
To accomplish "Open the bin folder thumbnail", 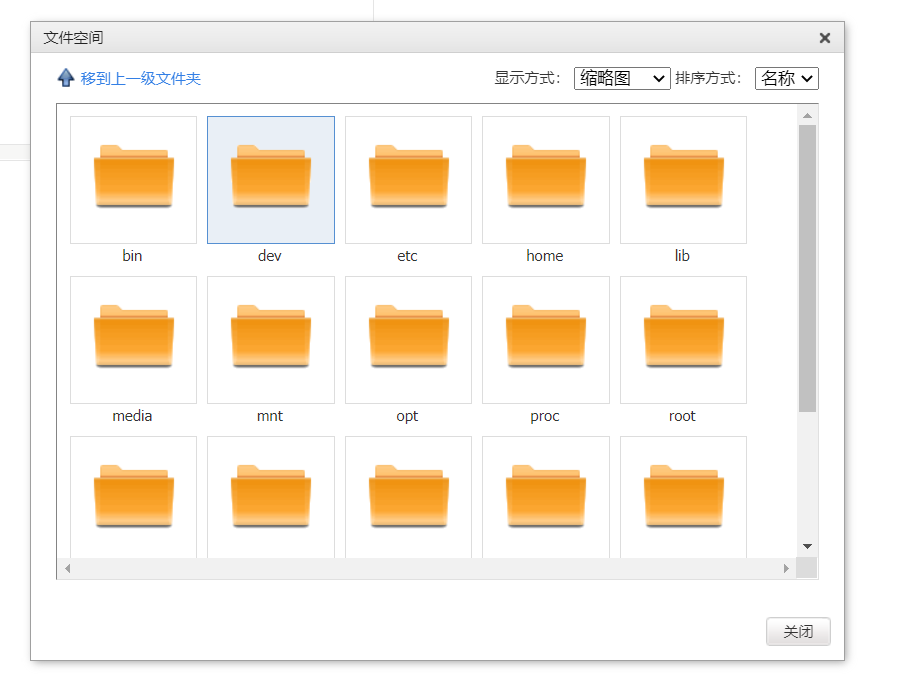I will (x=133, y=179).
